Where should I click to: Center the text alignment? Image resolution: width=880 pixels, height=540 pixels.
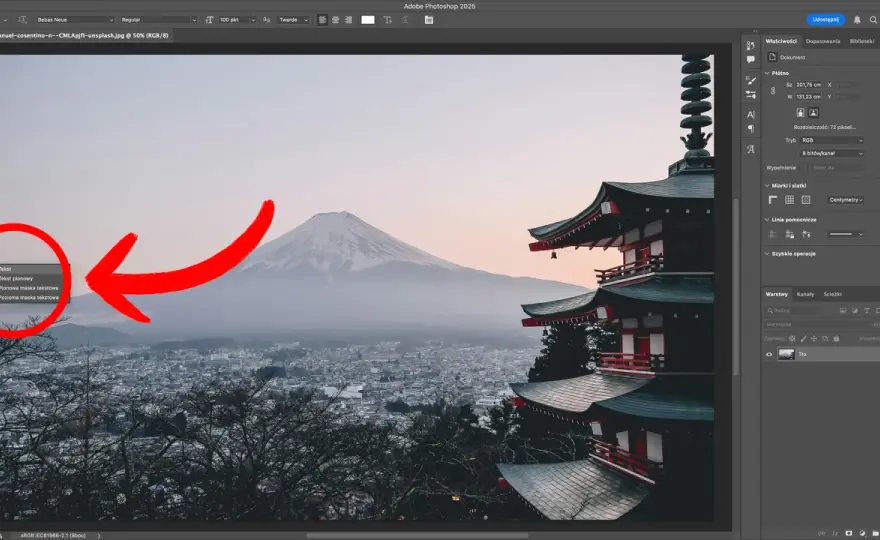tap(336, 20)
